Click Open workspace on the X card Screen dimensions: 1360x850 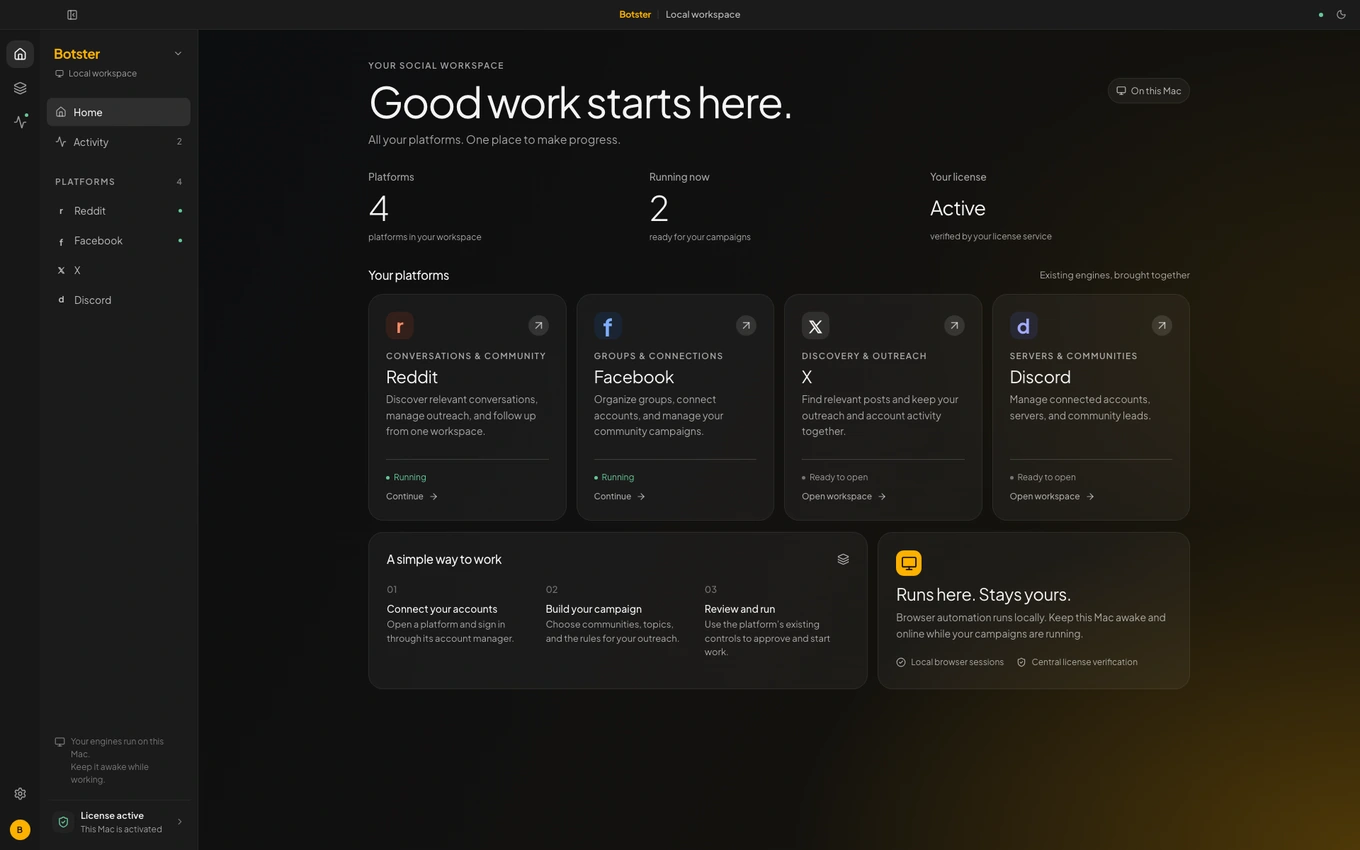coord(844,496)
